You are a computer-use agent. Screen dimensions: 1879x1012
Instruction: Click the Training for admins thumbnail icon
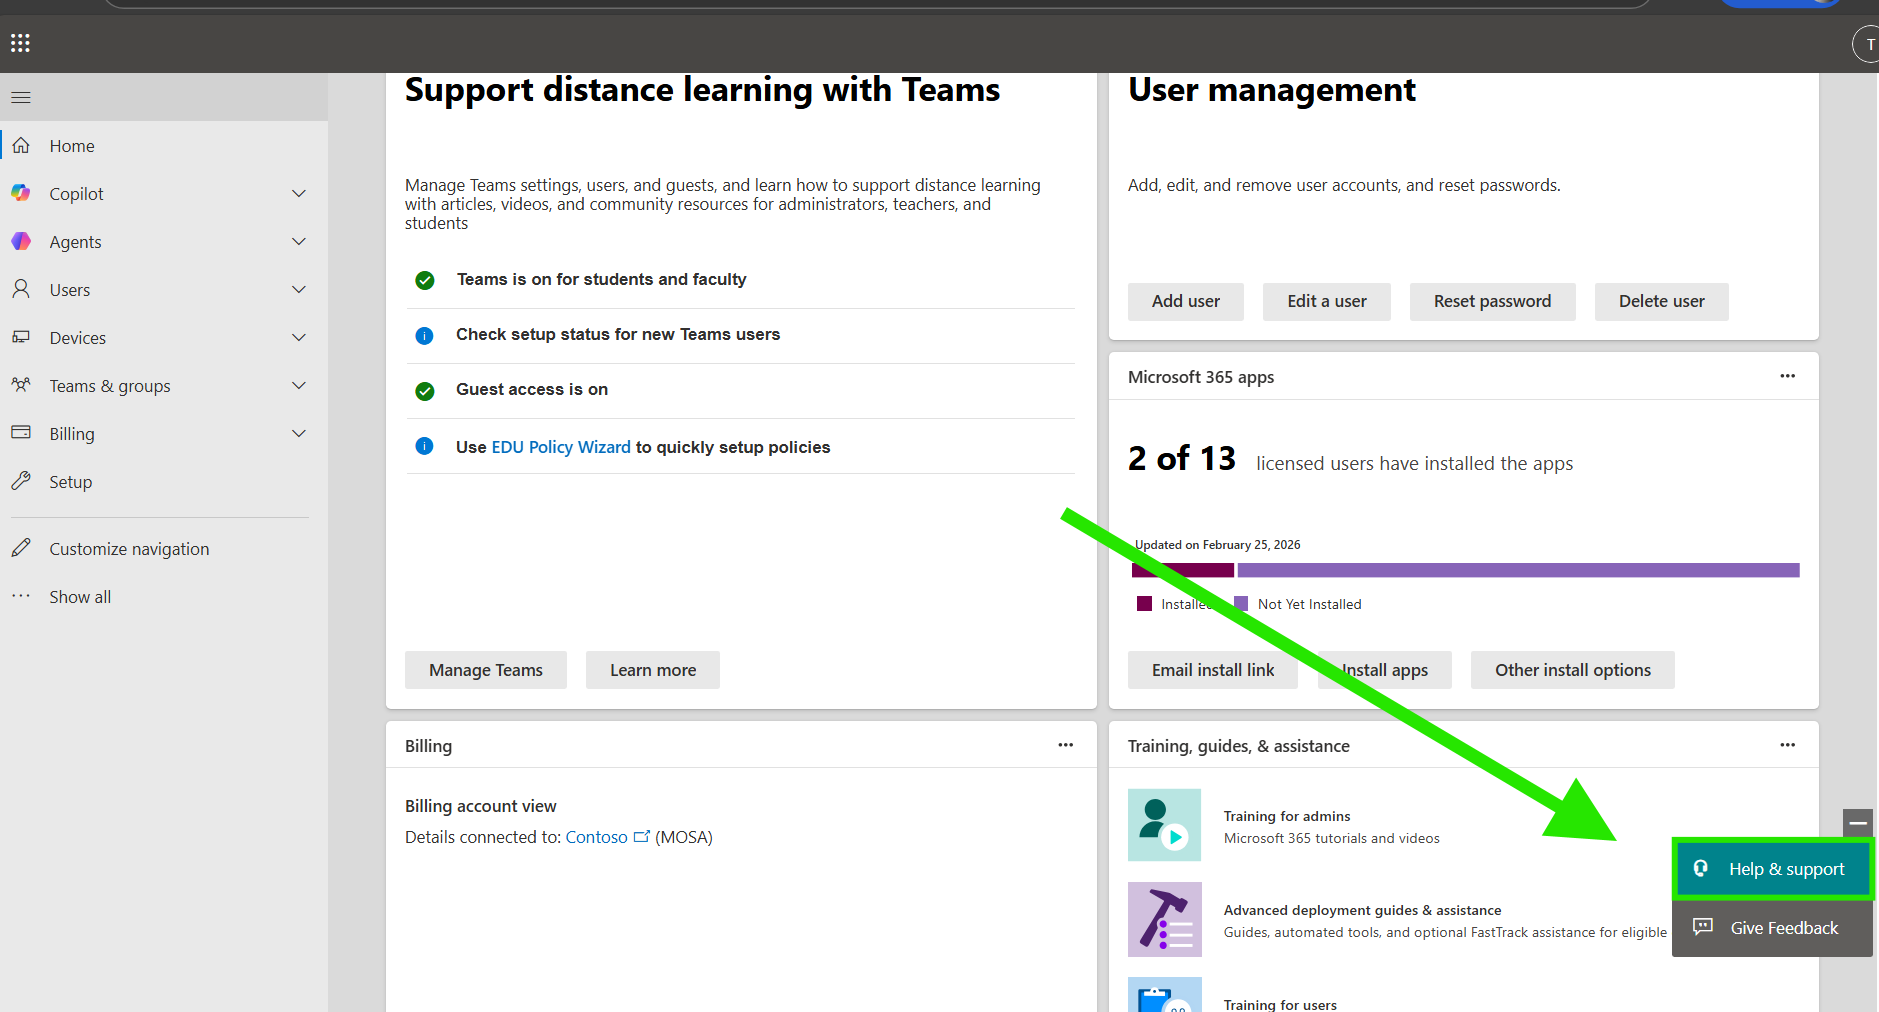1165,825
